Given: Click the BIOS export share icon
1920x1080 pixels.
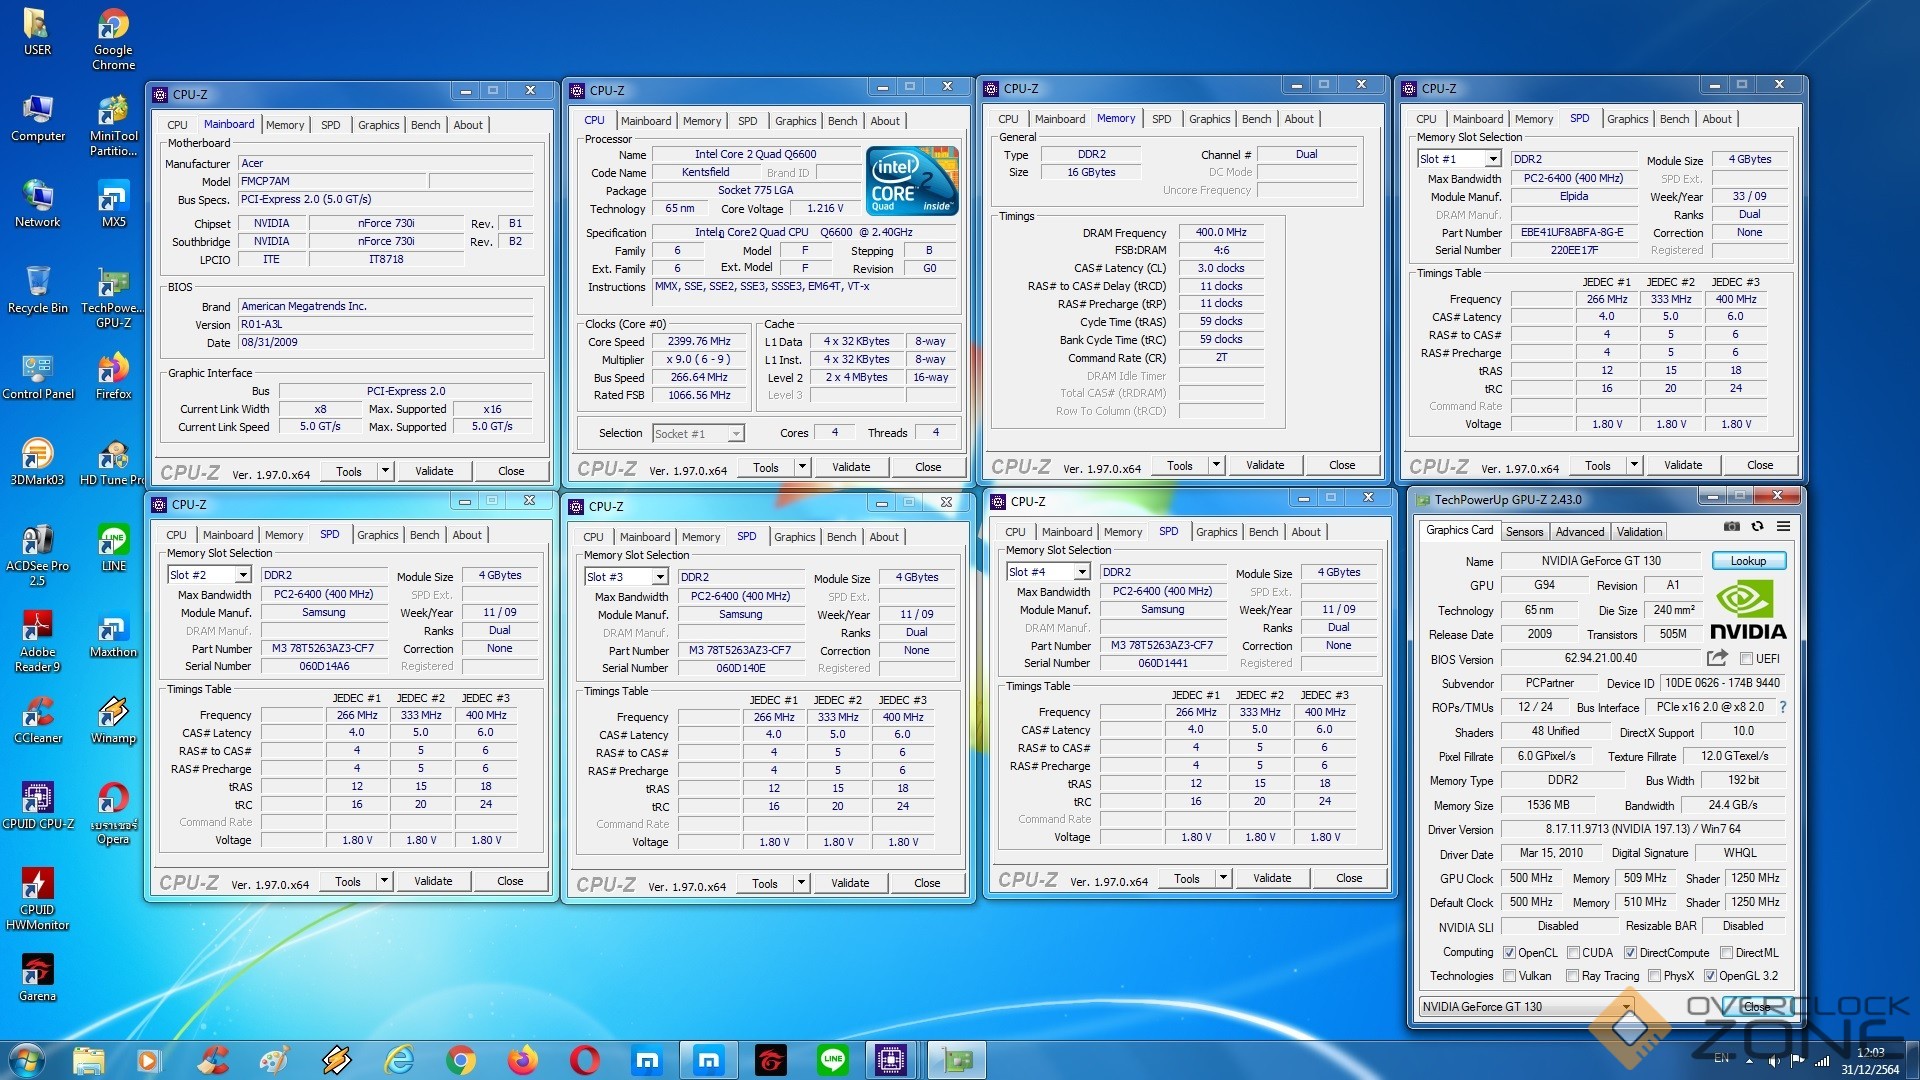Looking at the screenshot, I should coord(1717,658).
